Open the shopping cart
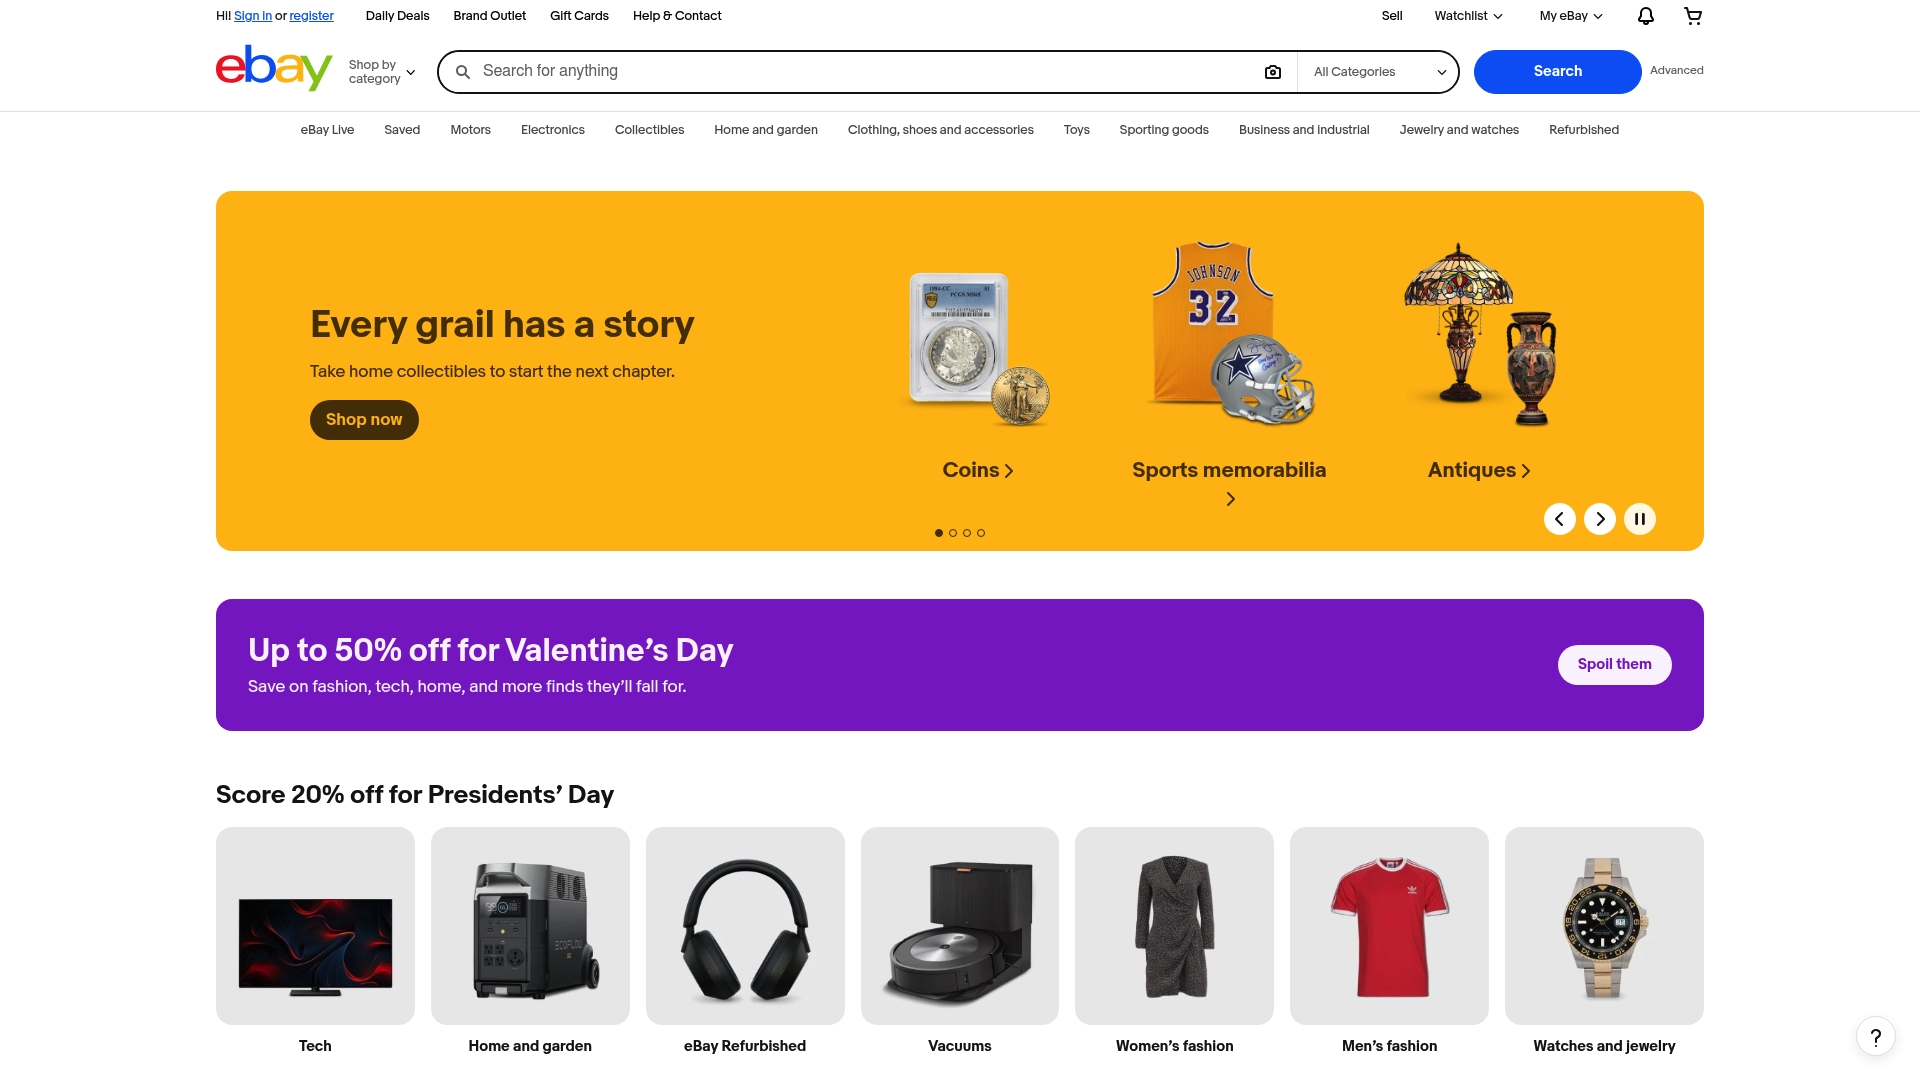Screen dimensions: 1920x1080 pyautogui.click(x=1693, y=16)
